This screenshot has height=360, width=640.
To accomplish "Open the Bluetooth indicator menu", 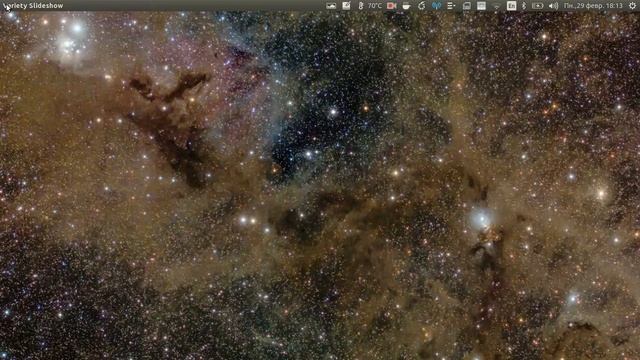I will tap(524, 6).
